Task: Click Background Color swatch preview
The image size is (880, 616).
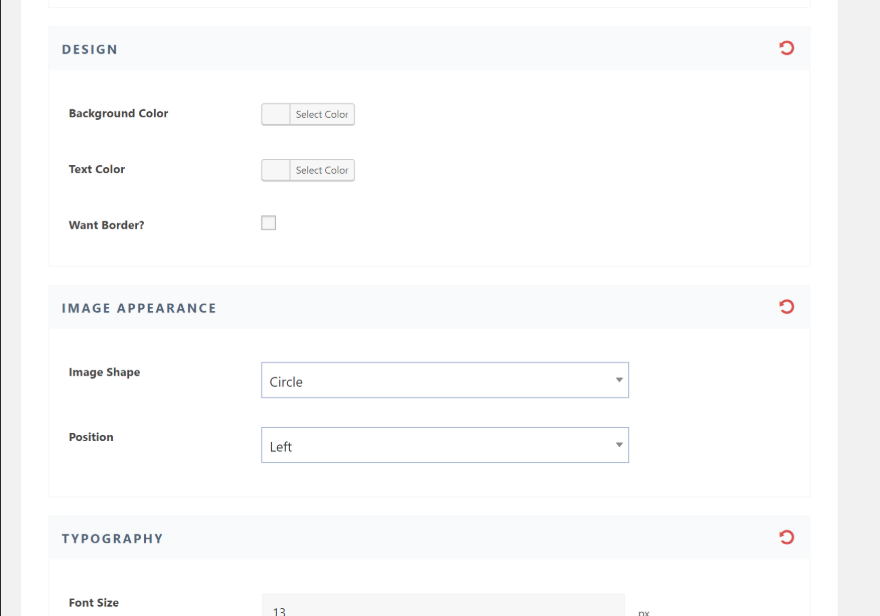Action: (276, 114)
